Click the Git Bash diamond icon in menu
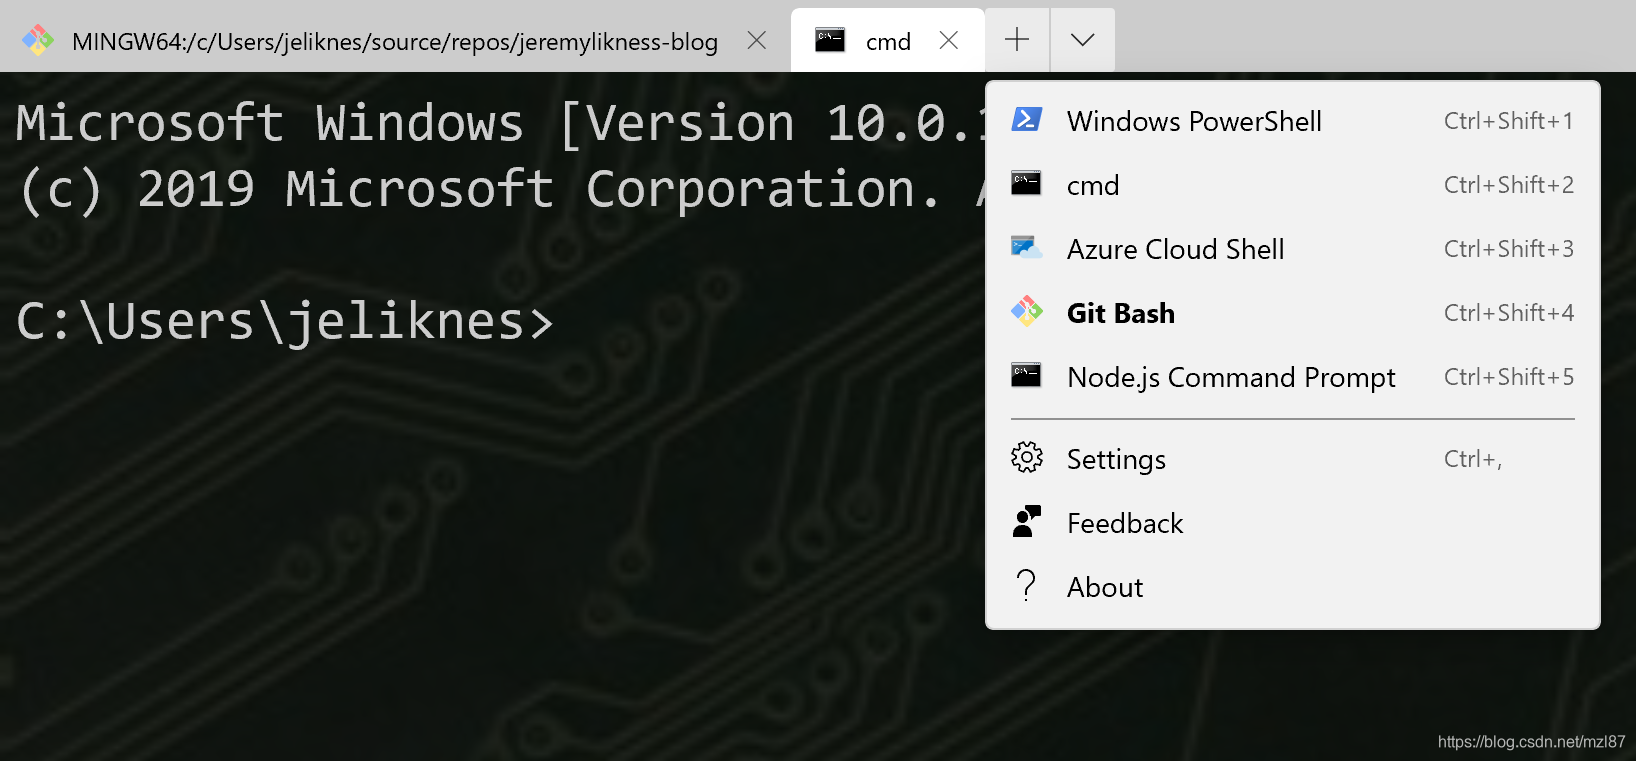Screen dimensions: 1636x761 point(1027,312)
